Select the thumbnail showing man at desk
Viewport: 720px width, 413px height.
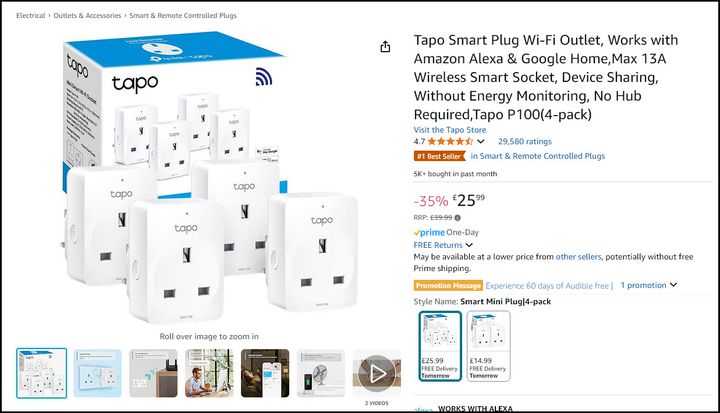pyautogui.click(x=209, y=373)
